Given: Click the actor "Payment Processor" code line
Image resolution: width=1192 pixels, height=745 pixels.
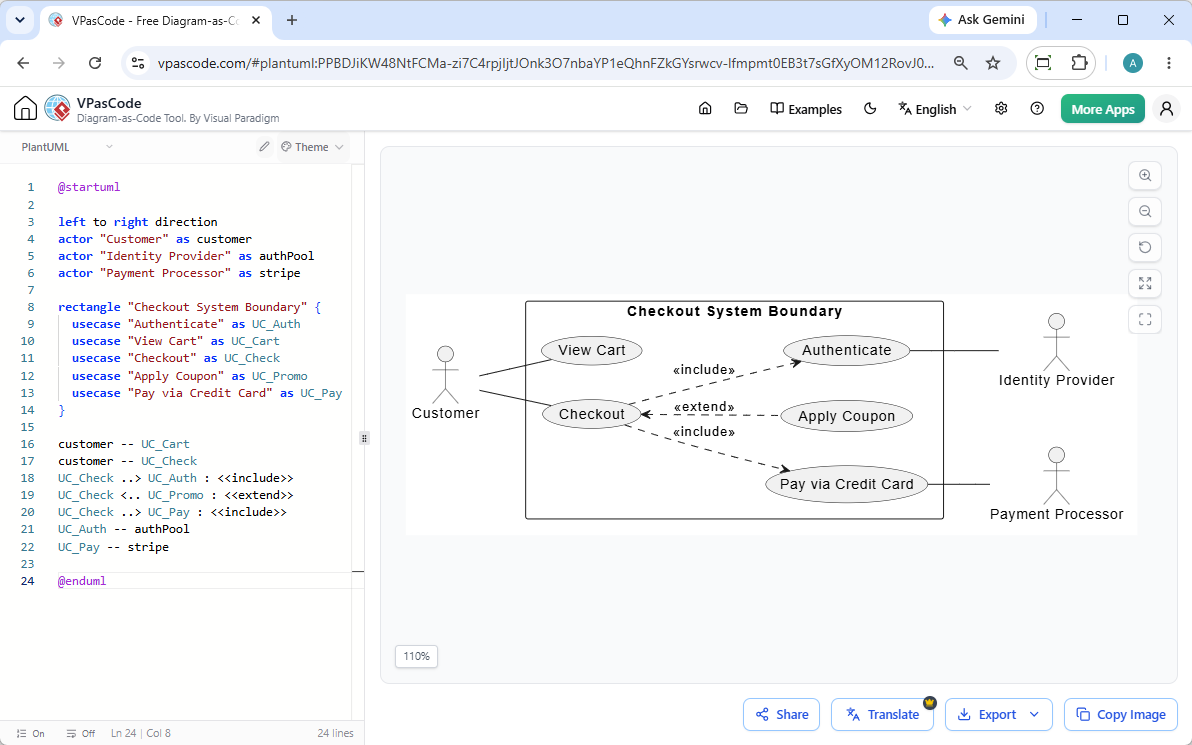Looking at the screenshot, I should click(x=179, y=273).
